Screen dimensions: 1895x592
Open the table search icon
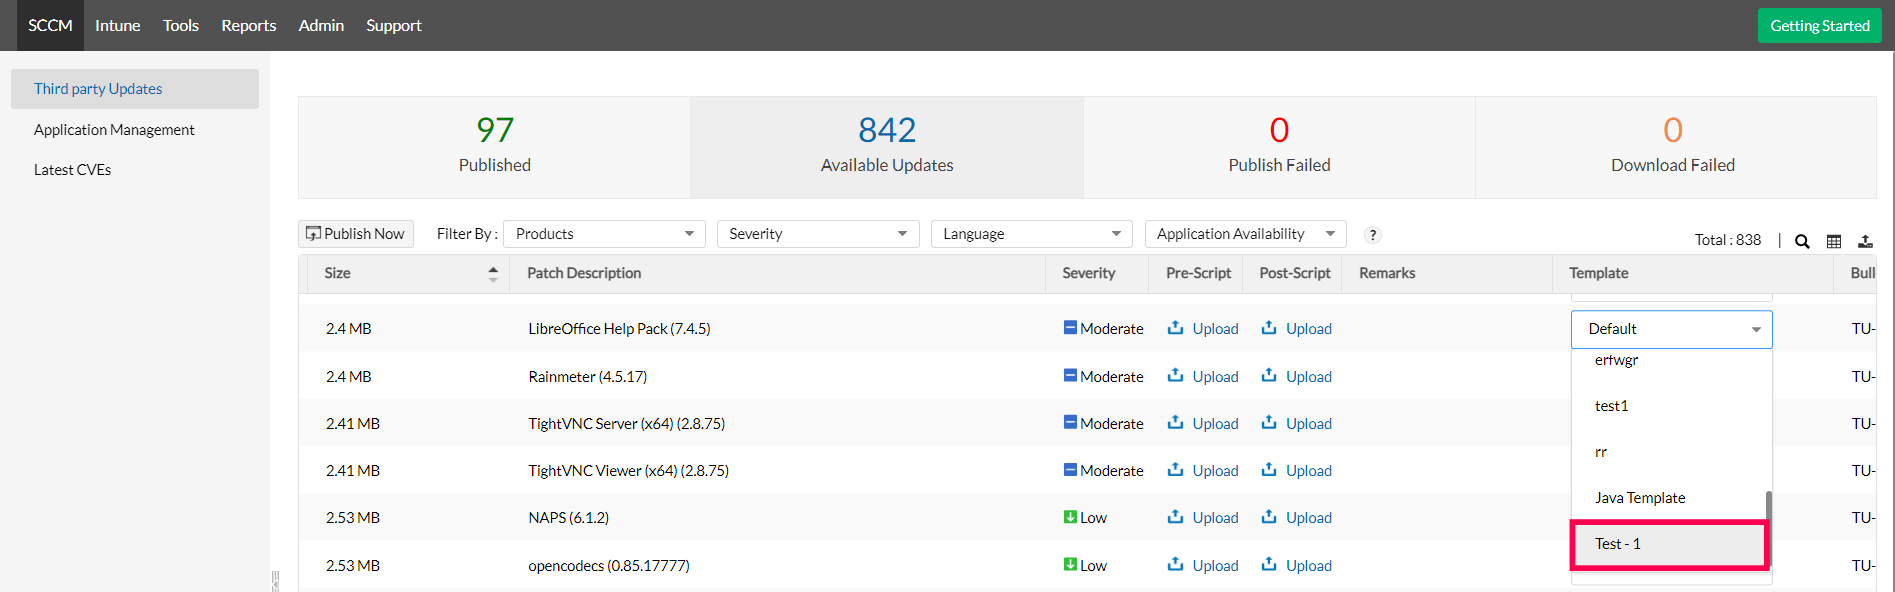pos(1802,241)
